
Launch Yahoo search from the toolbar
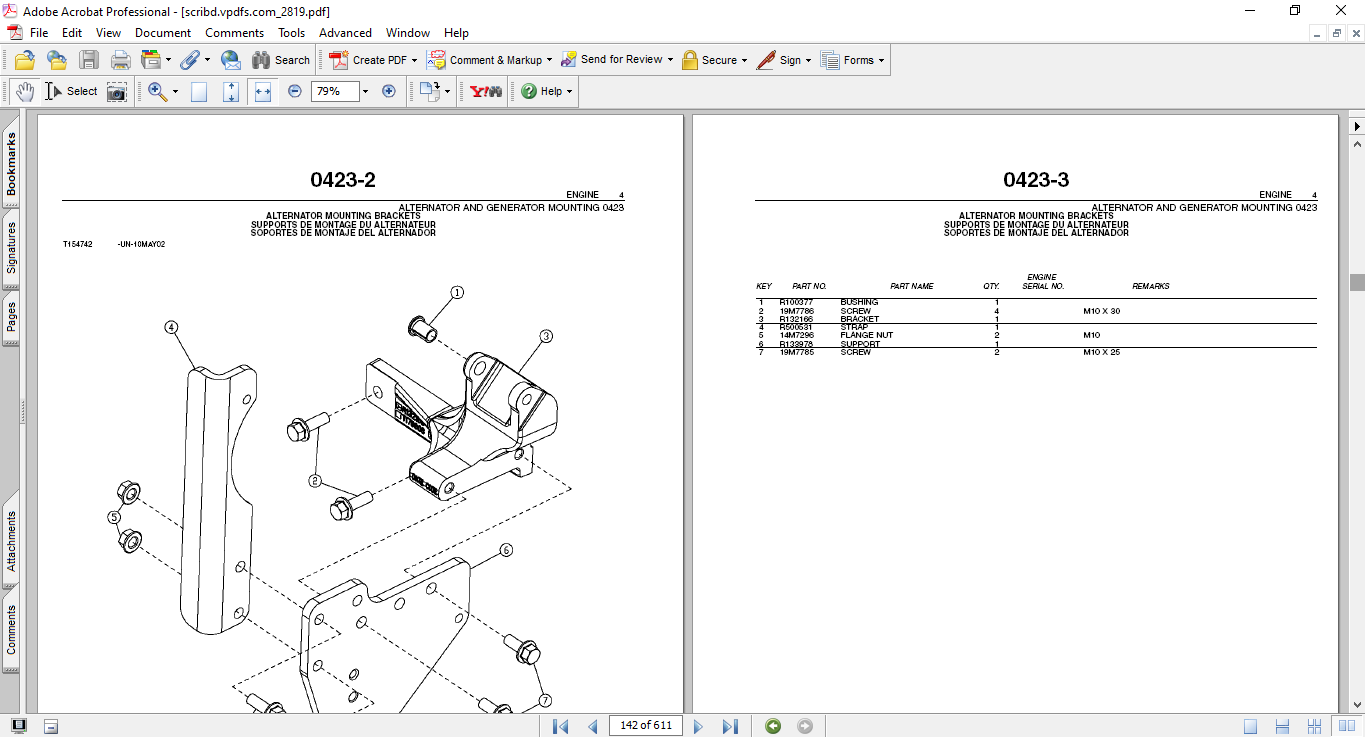(484, 91)
